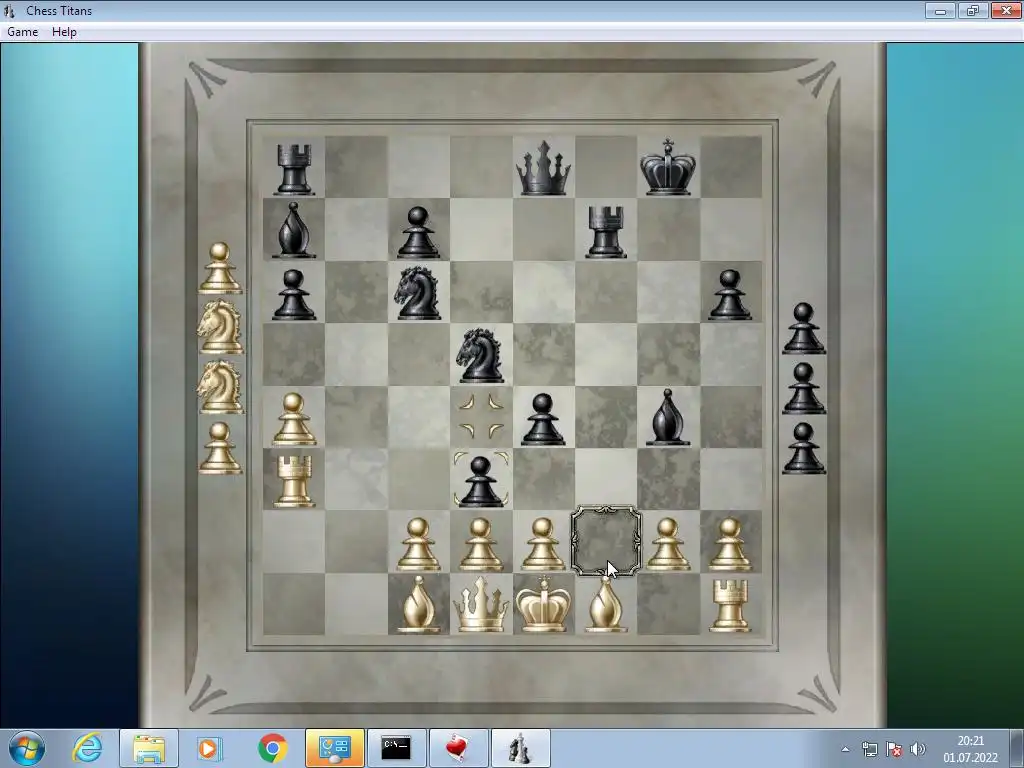Switch to the Hearts card game taskbar icon
This screenshot has width=1024, height=768.
(458, 748)
